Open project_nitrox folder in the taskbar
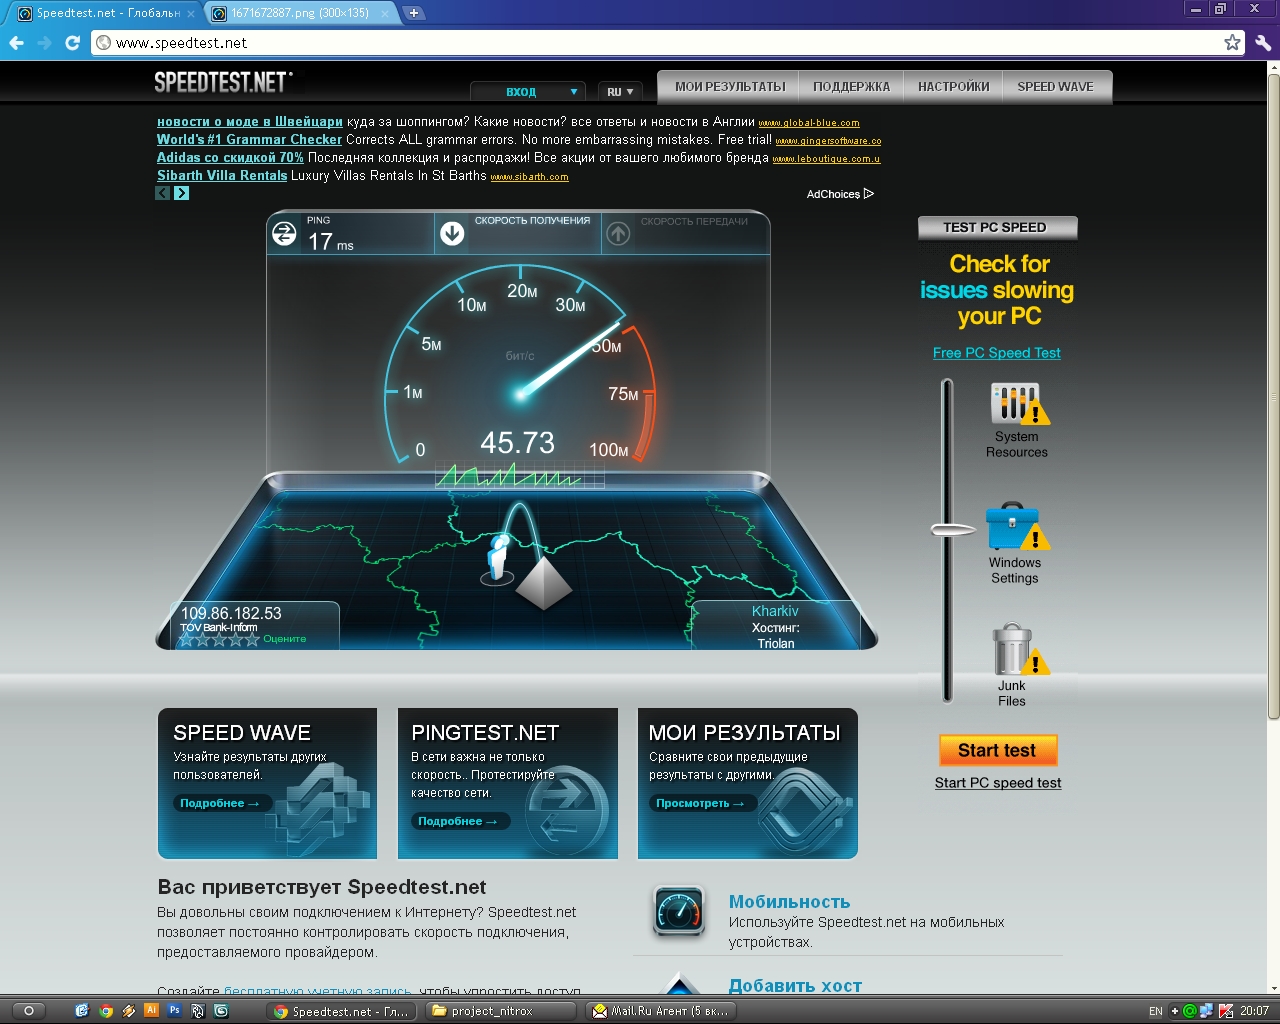1280x1024 pixels. pyautogui.click(x=501, y=1011)
